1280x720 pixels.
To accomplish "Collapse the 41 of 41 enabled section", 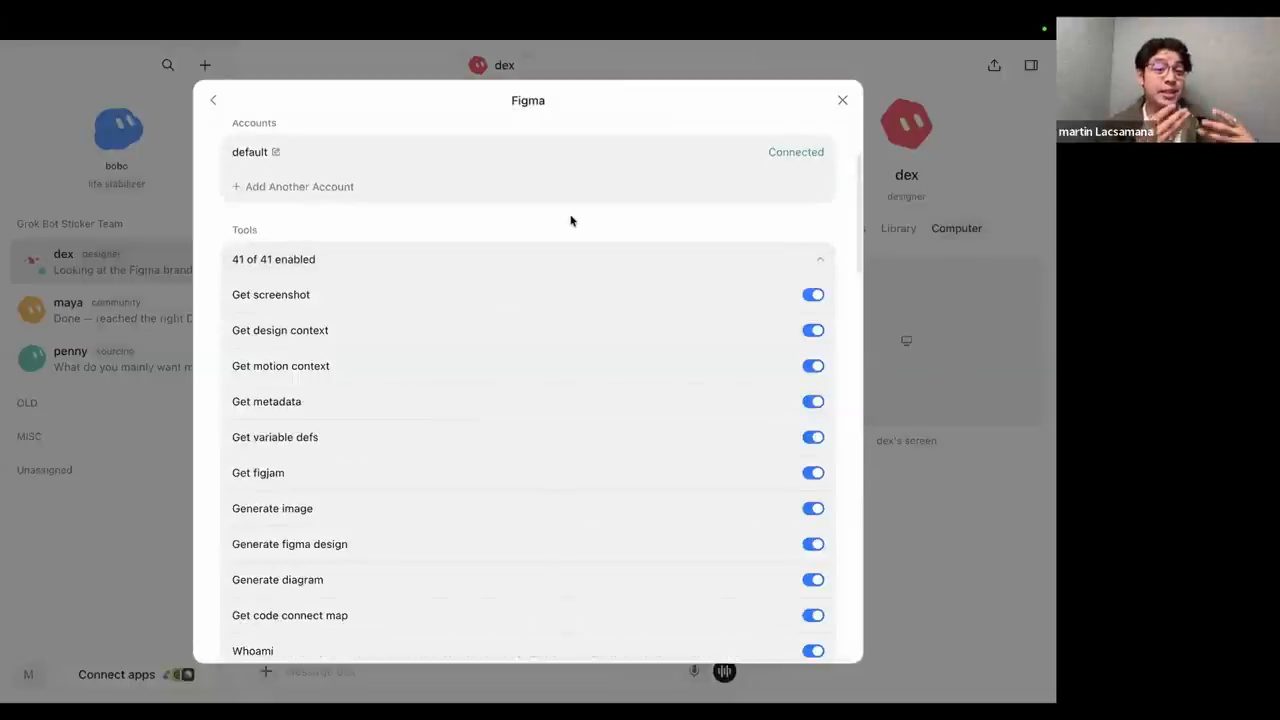I will pos(528,259).
